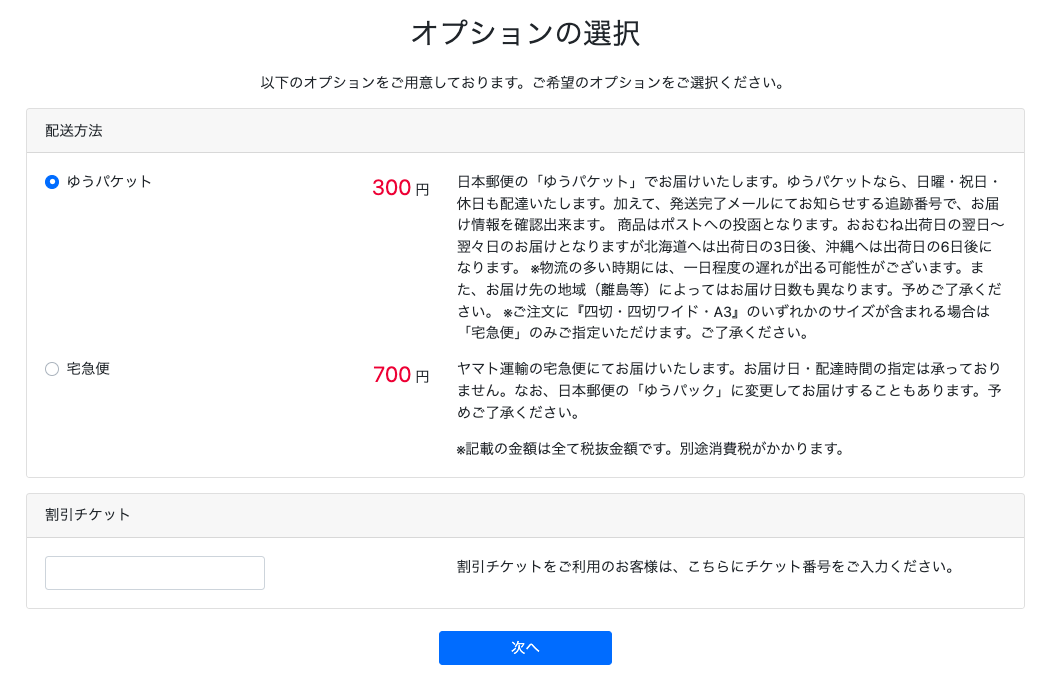Click the ゆうパケット option label text

(x=109, y=181)
